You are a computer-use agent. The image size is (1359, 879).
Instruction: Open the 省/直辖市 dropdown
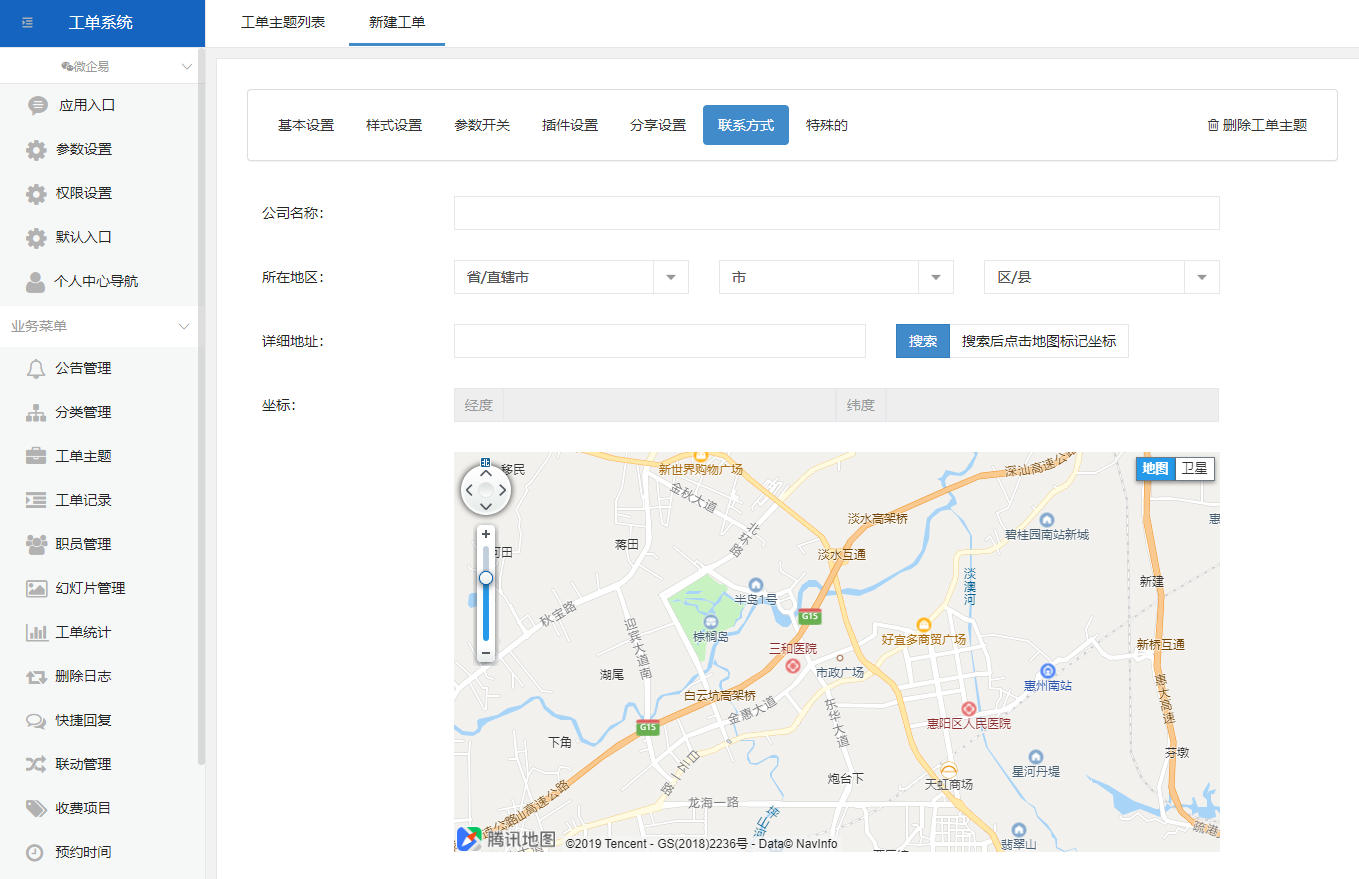click(x=571, y=277)
